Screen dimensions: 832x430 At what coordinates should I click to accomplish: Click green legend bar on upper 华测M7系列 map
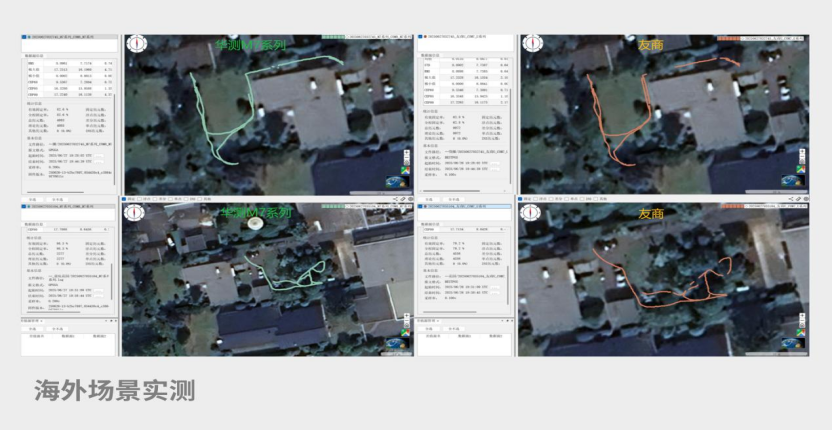[332, 37]
